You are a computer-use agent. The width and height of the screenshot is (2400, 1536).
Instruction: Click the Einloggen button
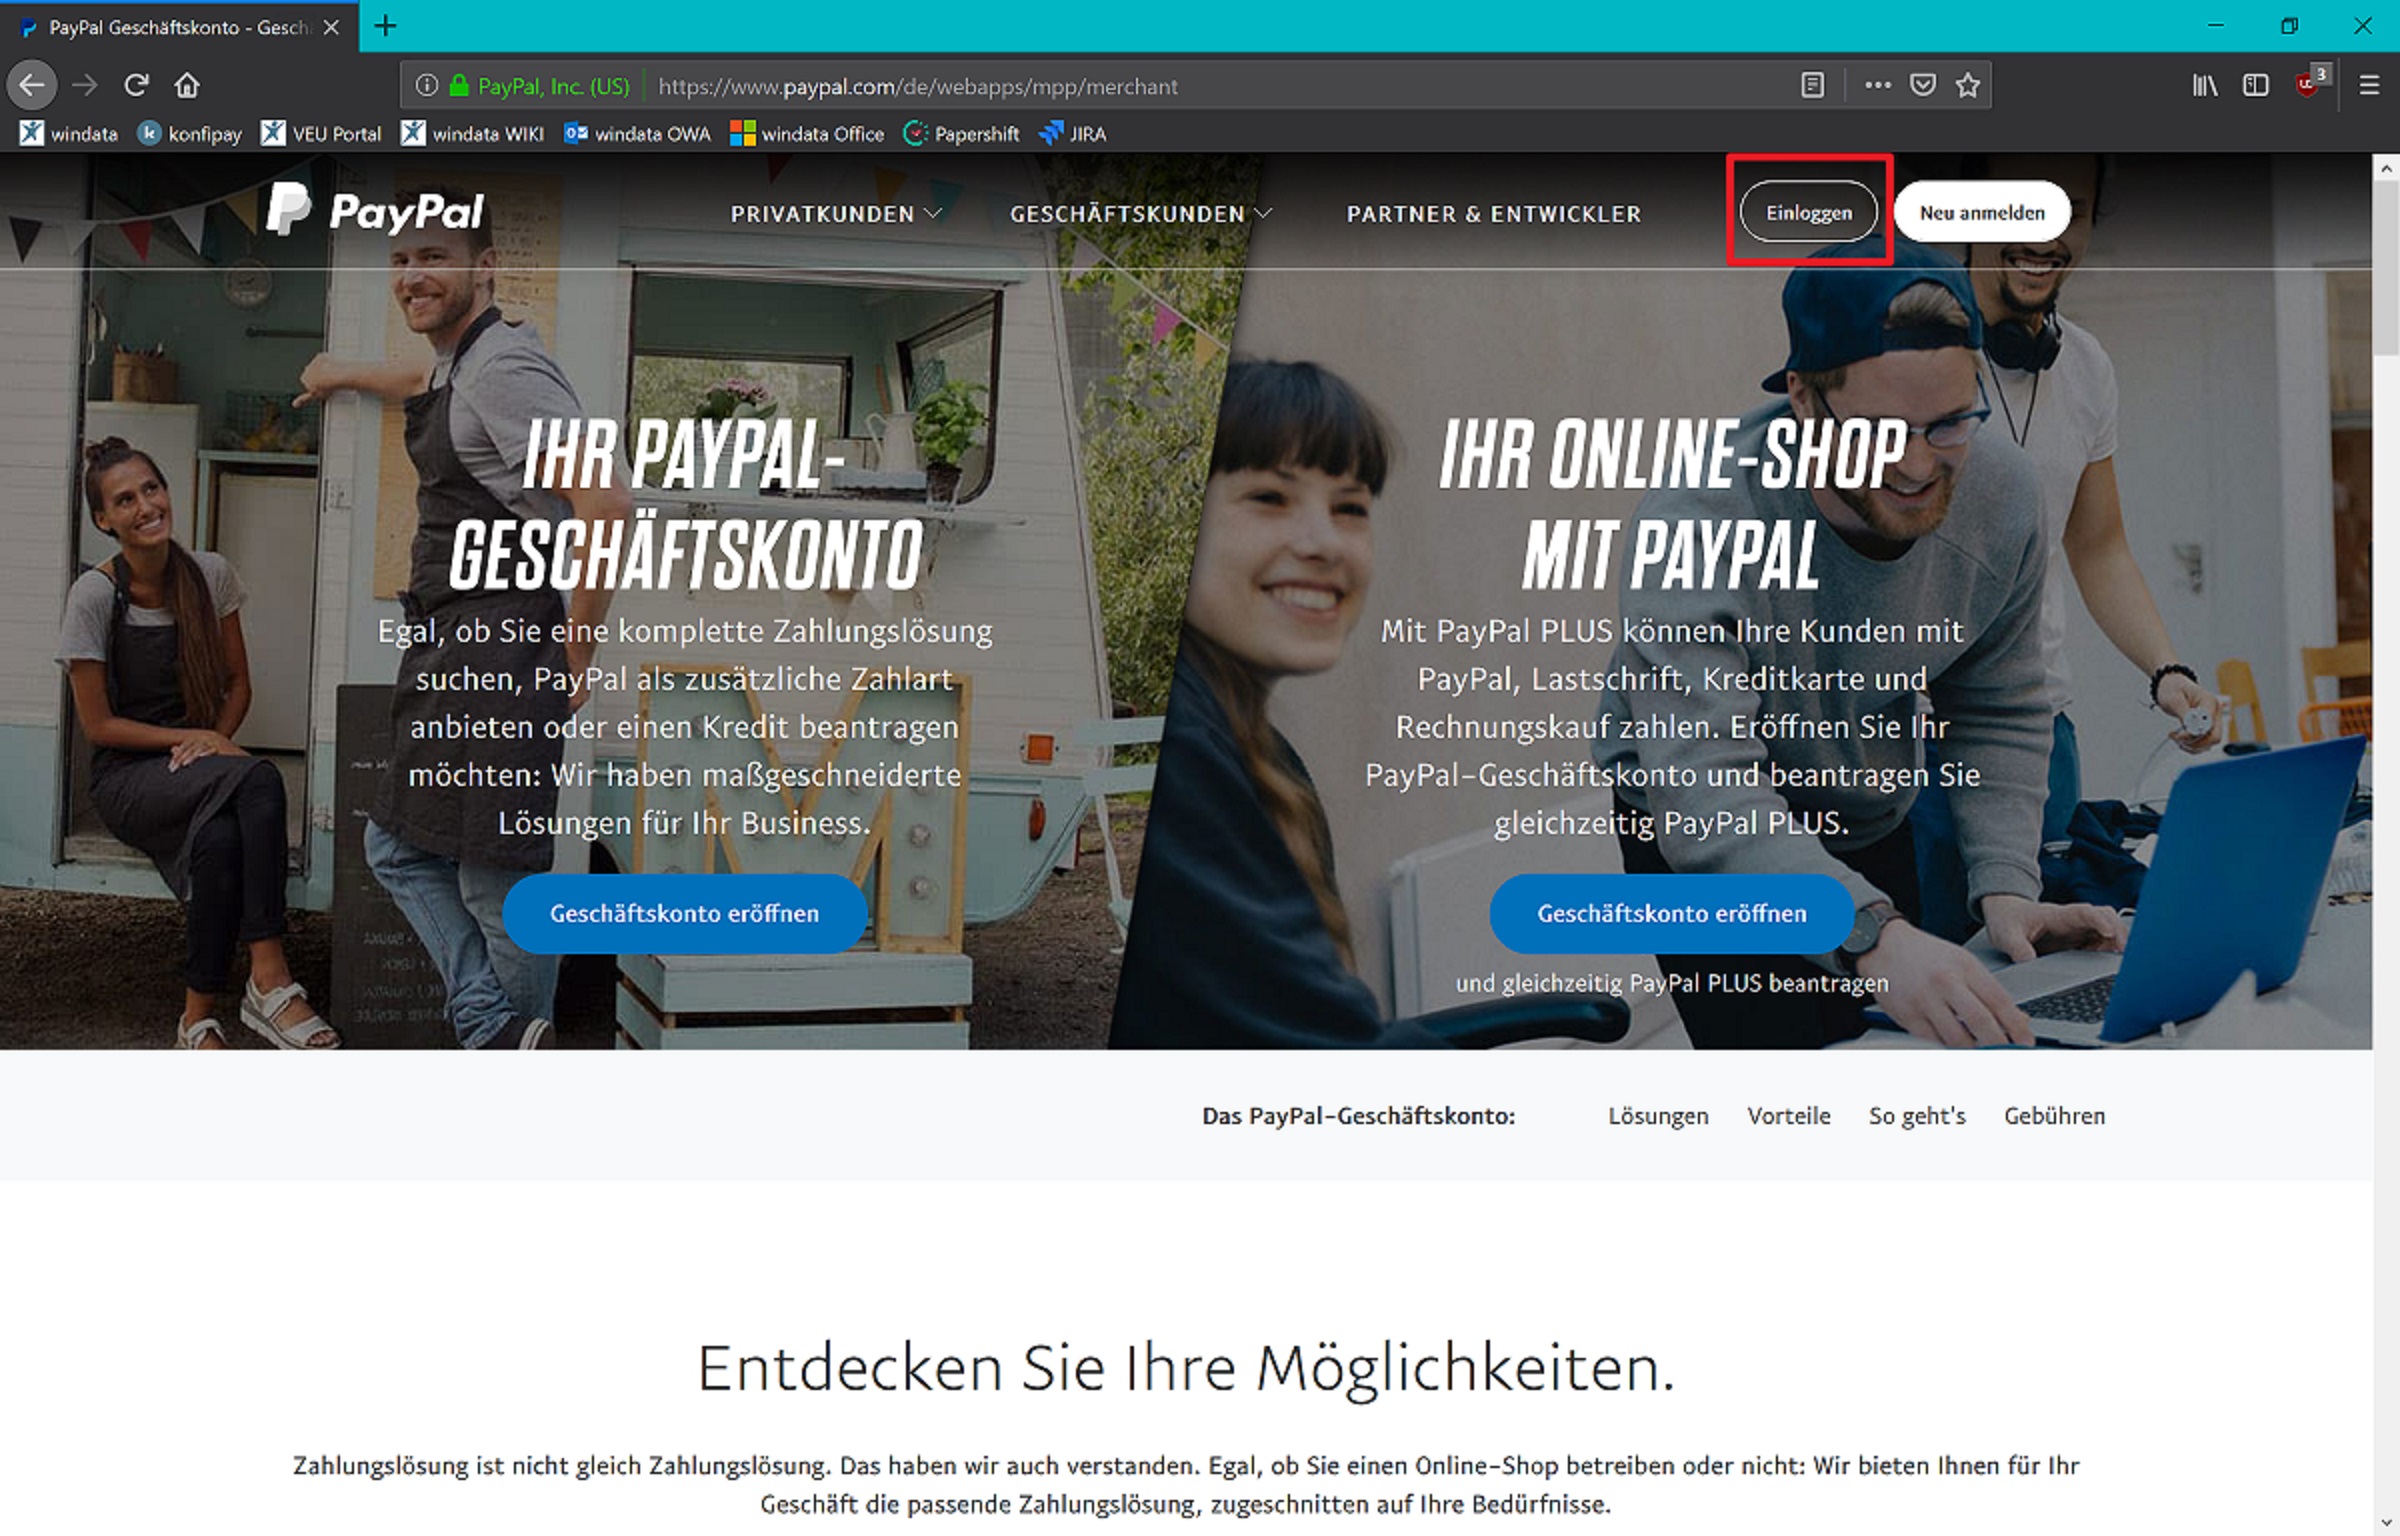coord(1808,212)
